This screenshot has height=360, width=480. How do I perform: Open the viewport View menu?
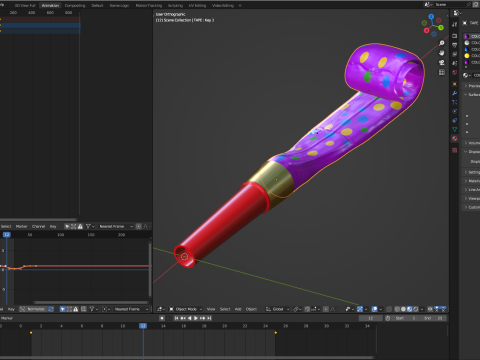click(x=211, y=309)
